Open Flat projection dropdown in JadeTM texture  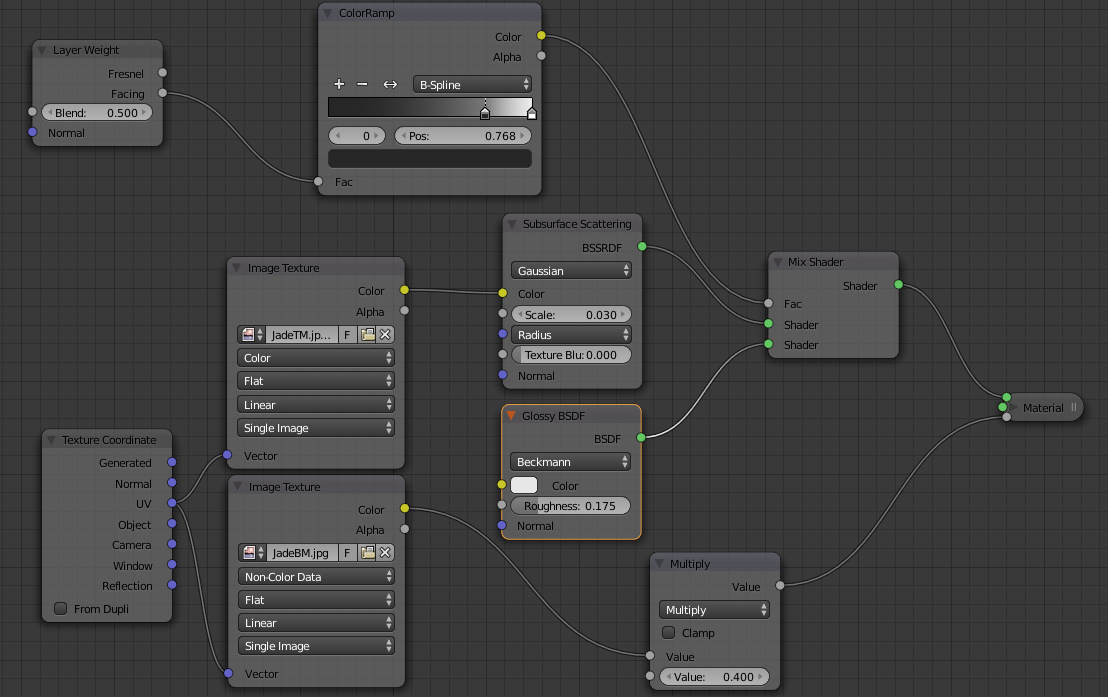pos(316,381)
